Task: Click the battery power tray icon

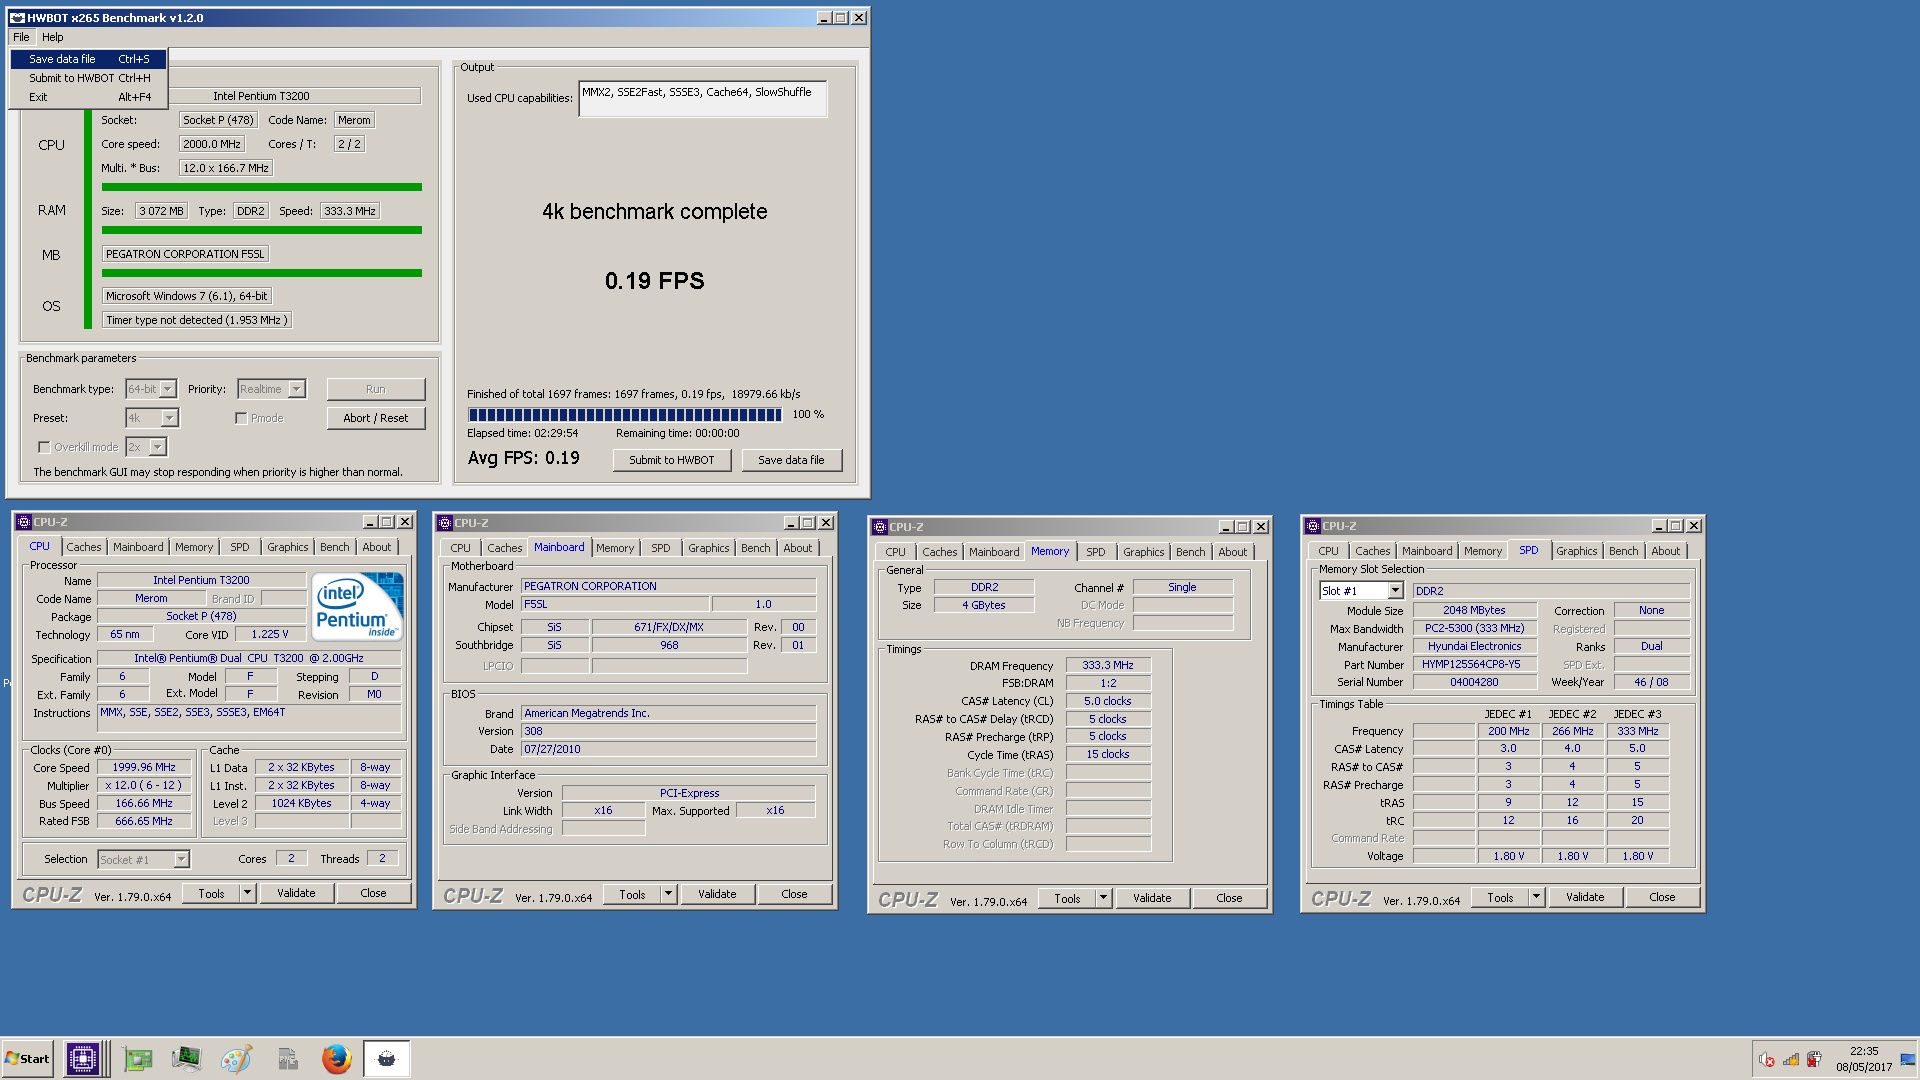Action: pos(1814,1060)
